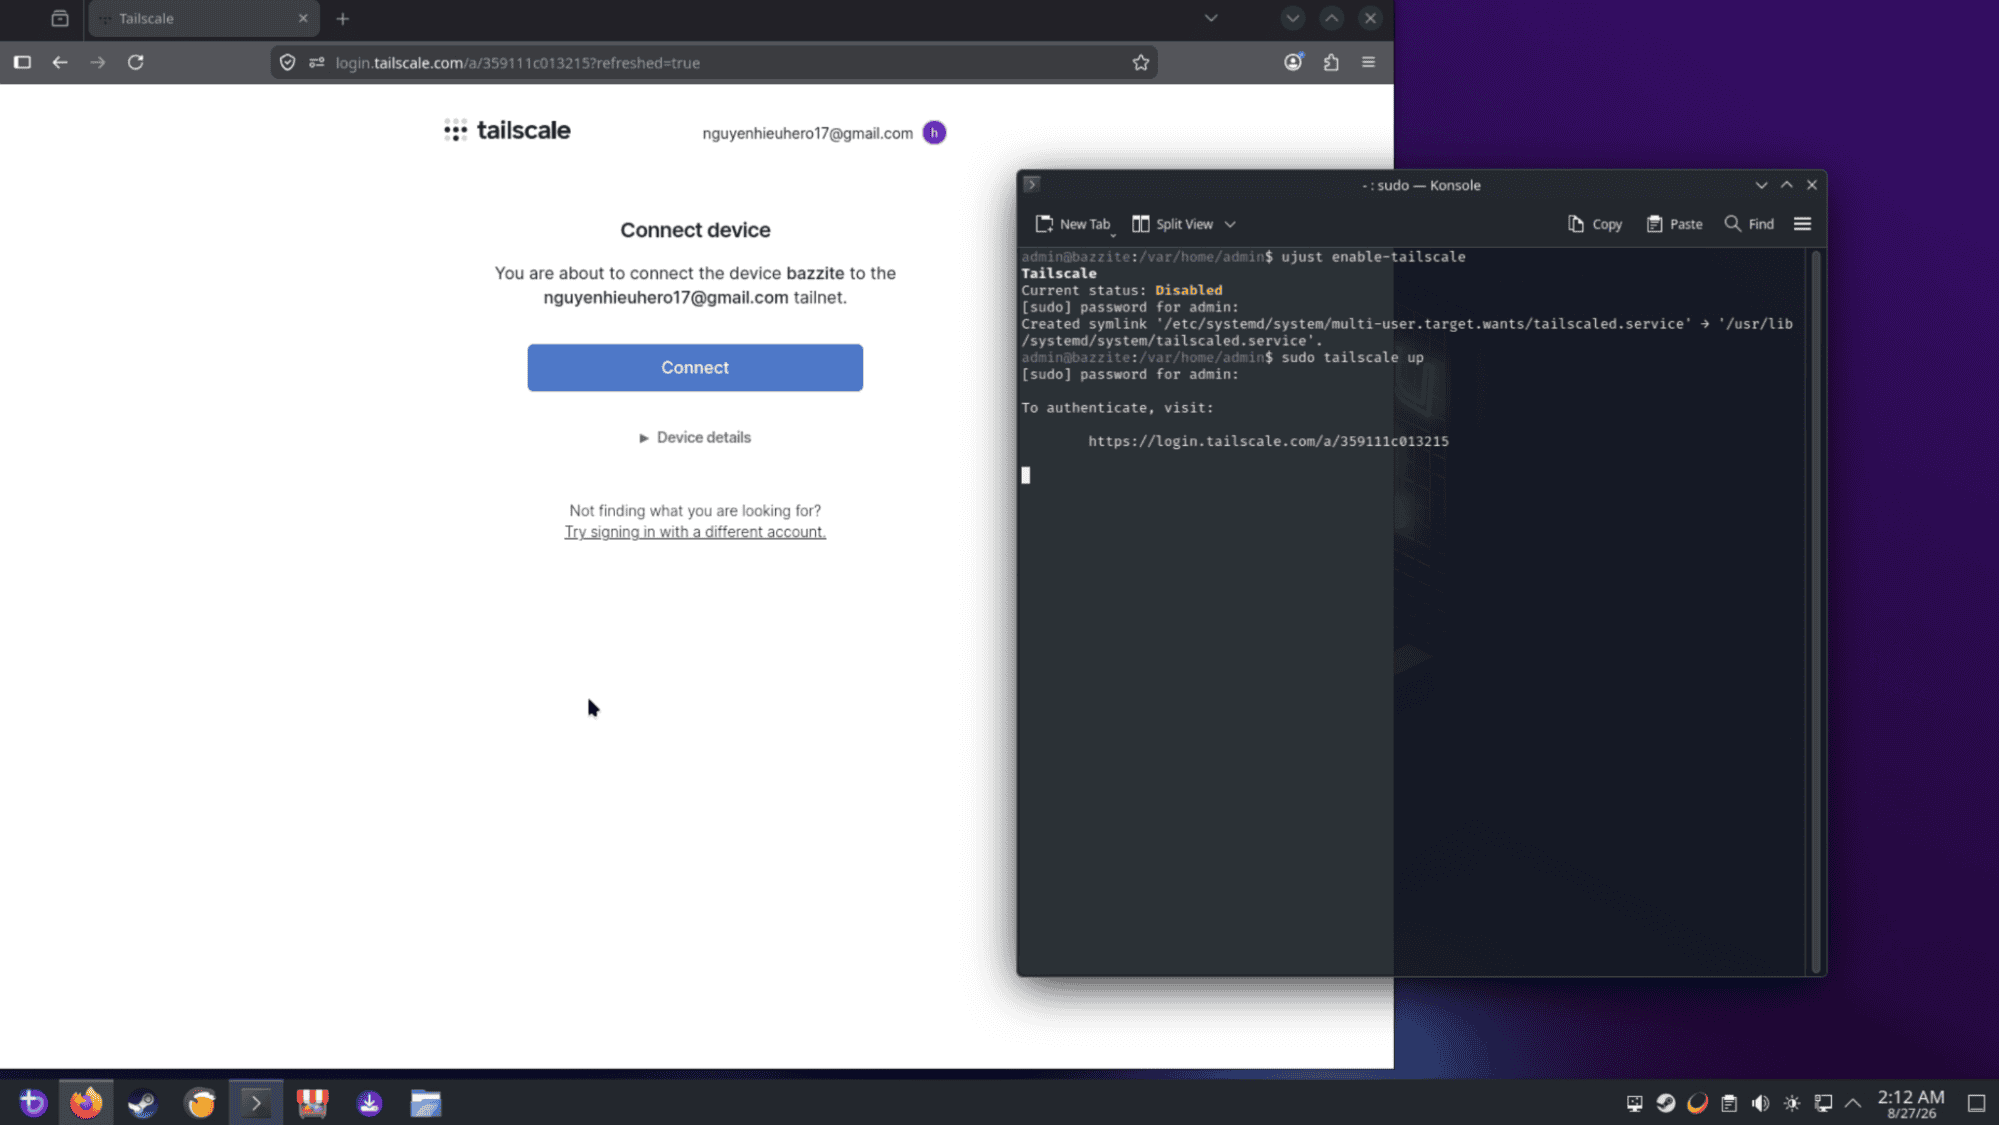1999x1126 pixels.
Task: Open a new Firefox tab
Action: click(343, 18)
